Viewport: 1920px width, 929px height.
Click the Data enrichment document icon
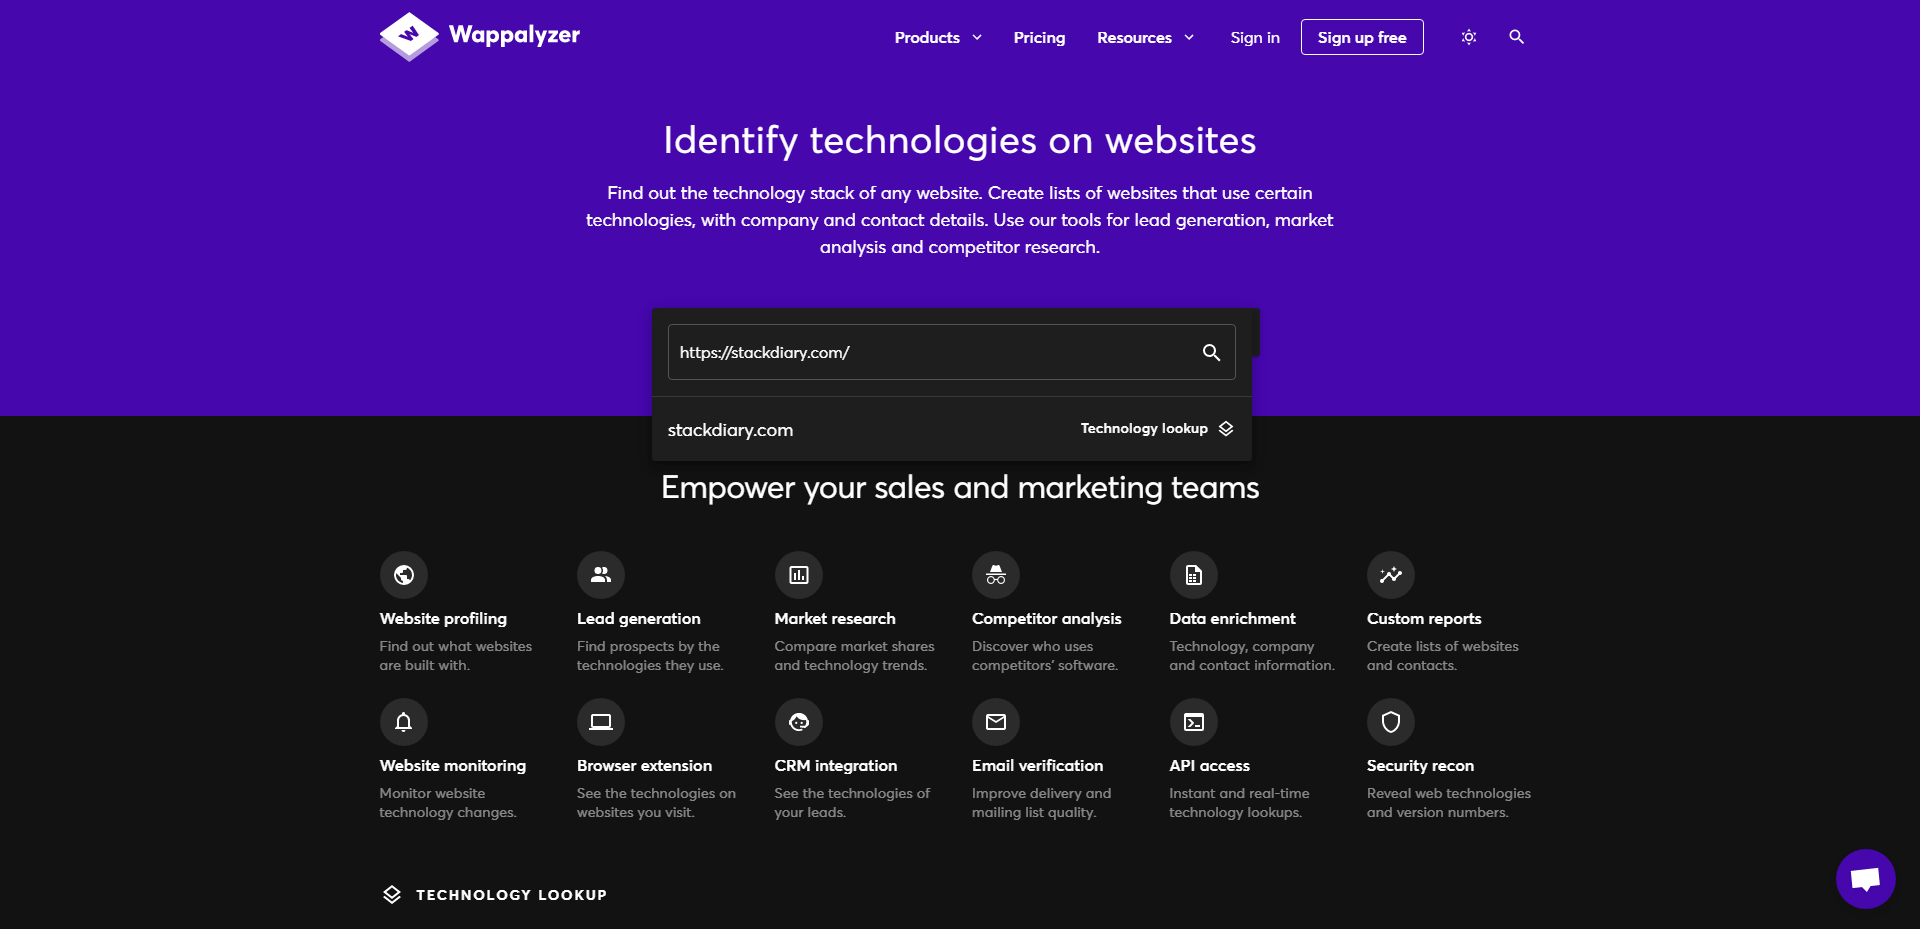(1194, 575)
